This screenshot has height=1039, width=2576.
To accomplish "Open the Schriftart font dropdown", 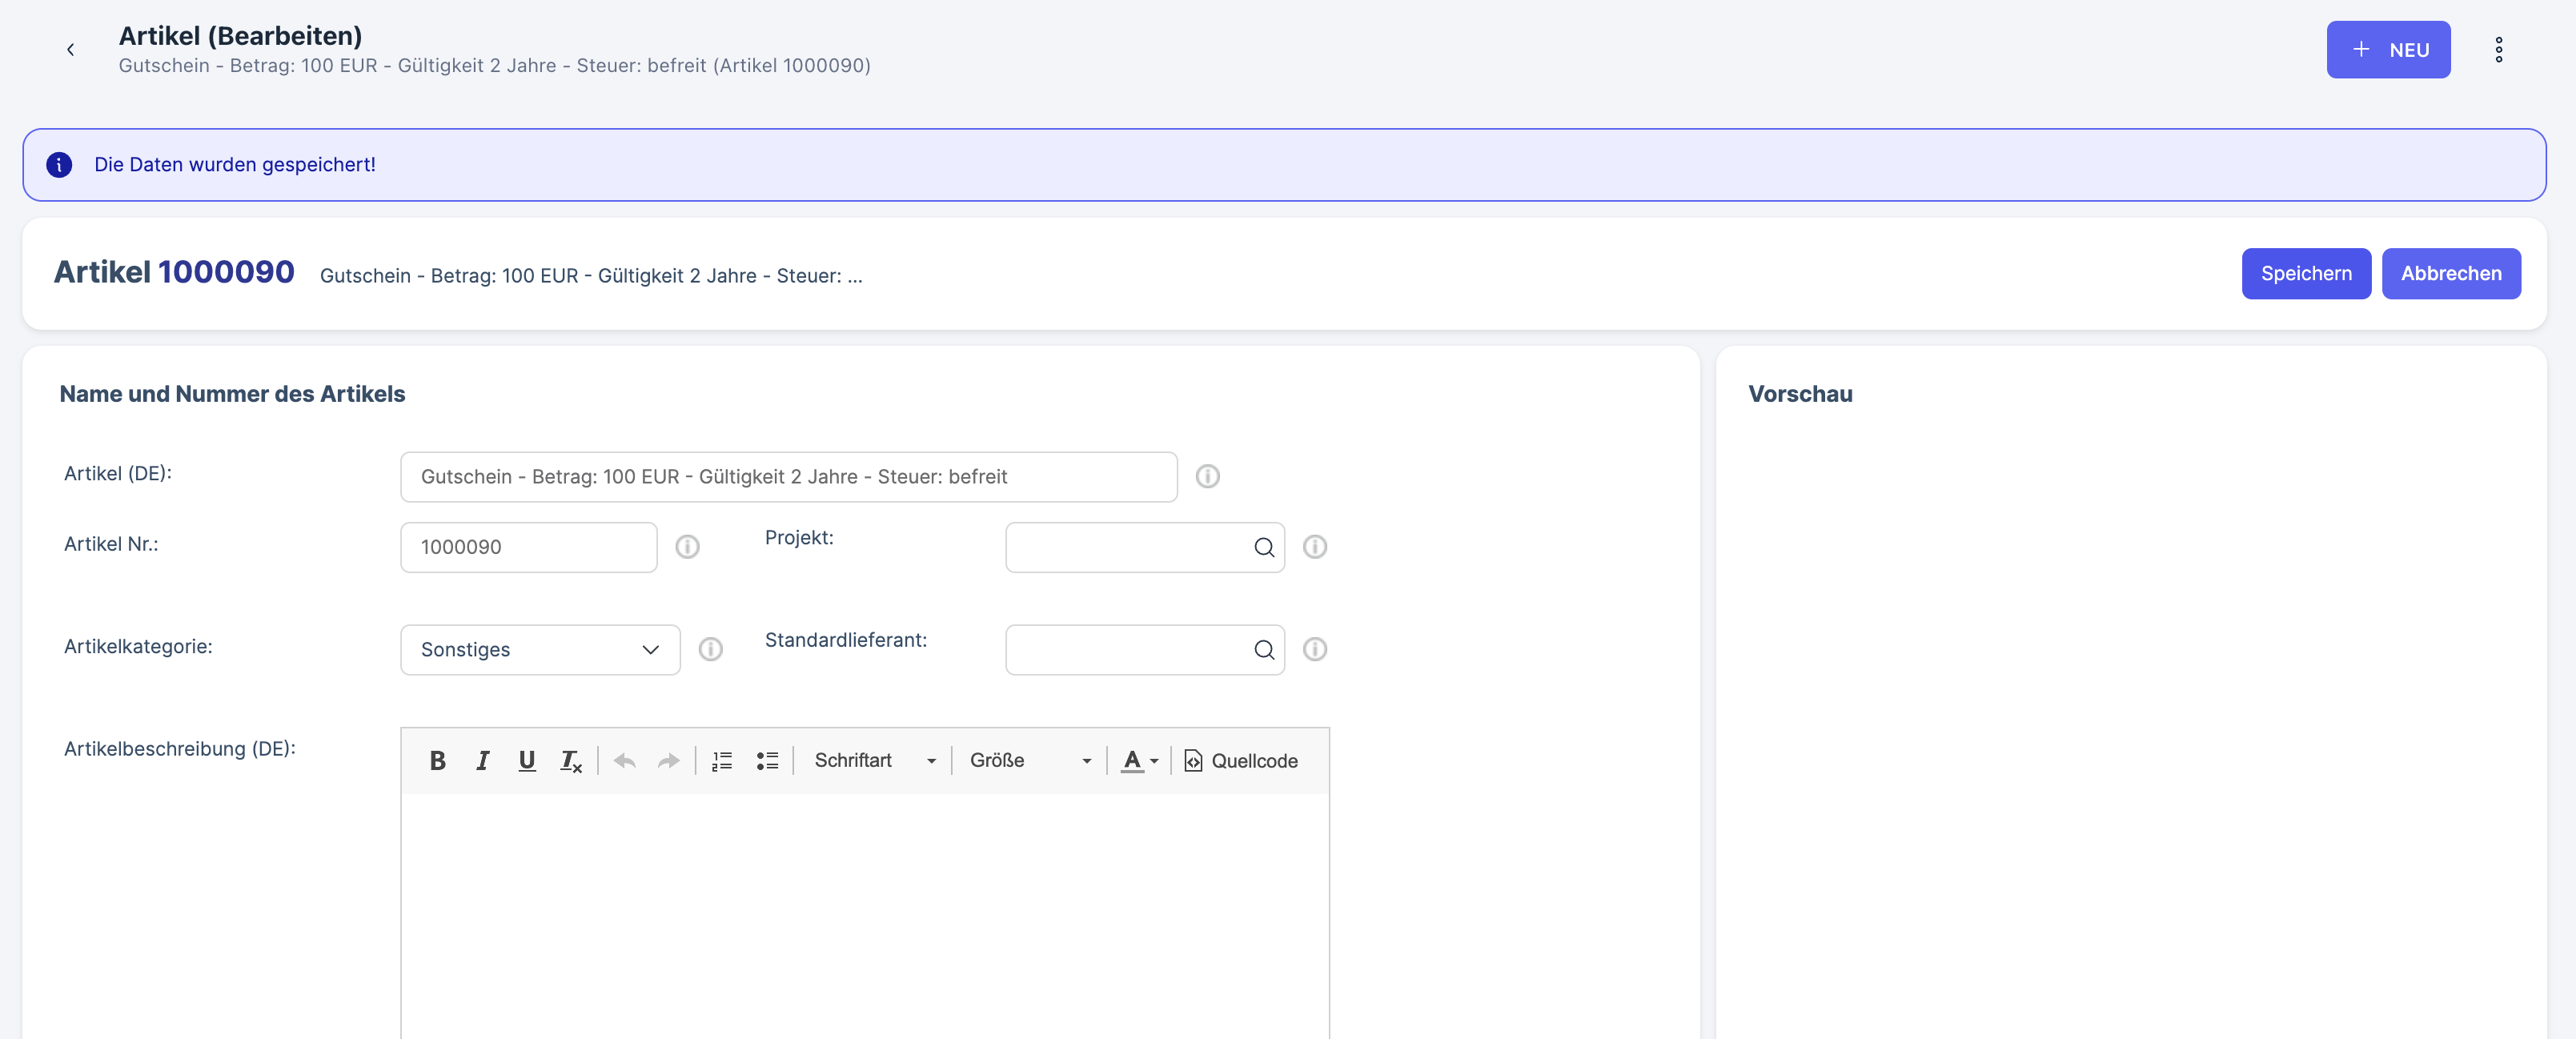I will [874, 761].
